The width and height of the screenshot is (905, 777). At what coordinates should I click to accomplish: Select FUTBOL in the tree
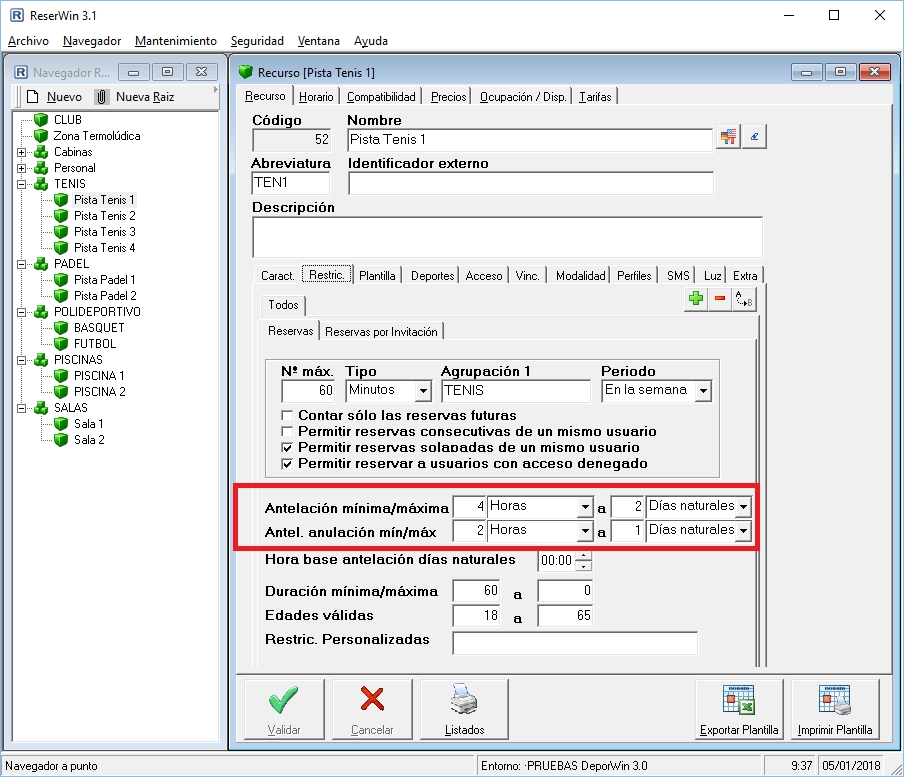[95, 343]
